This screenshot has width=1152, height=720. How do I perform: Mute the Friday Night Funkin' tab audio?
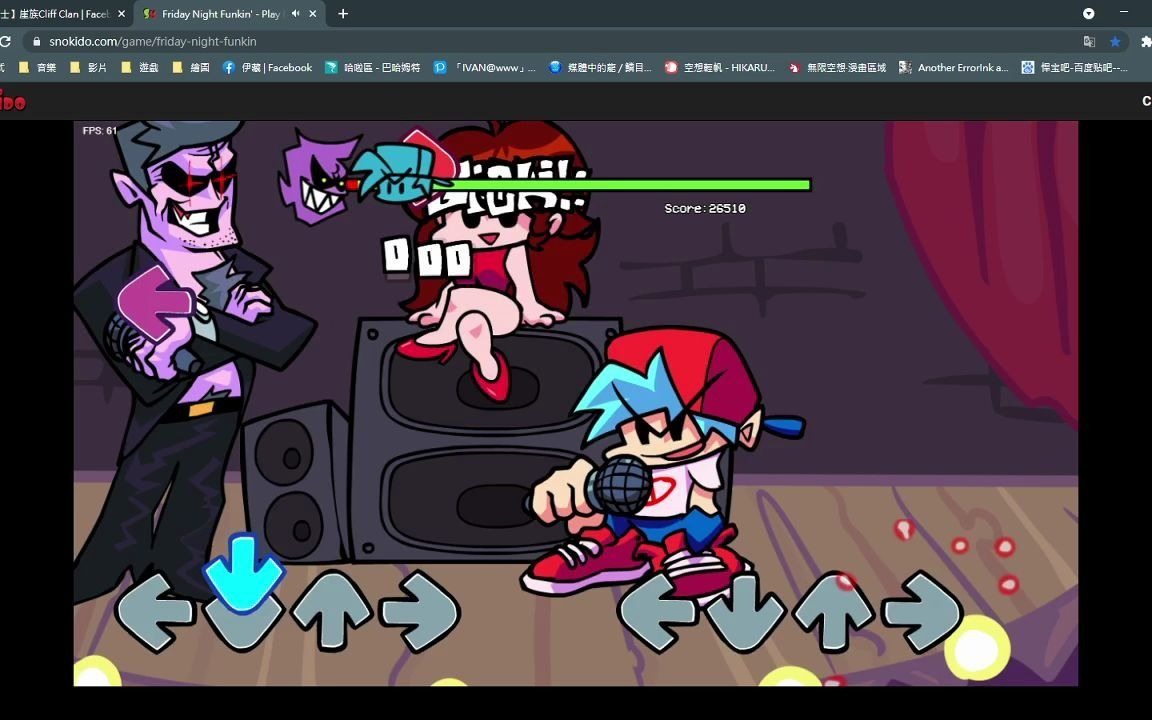[295, 13]
